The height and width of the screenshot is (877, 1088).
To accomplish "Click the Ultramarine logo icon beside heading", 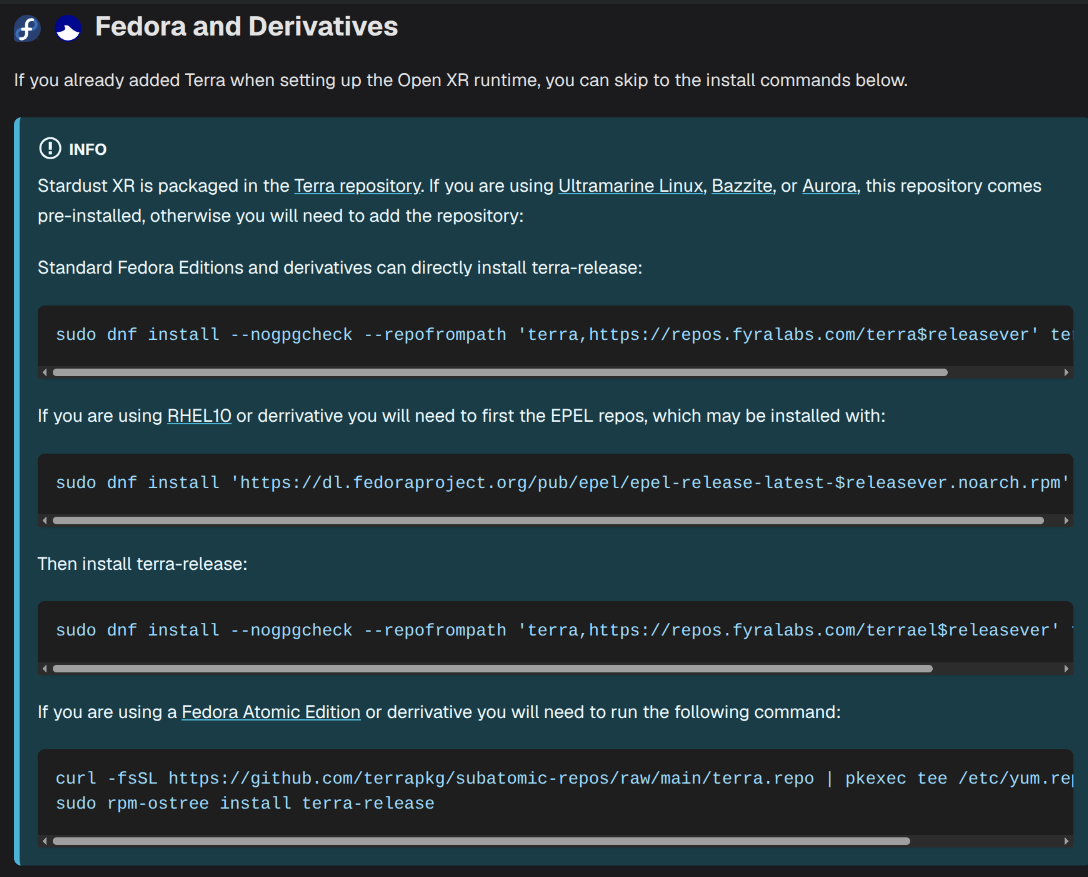I will (68, 29).
